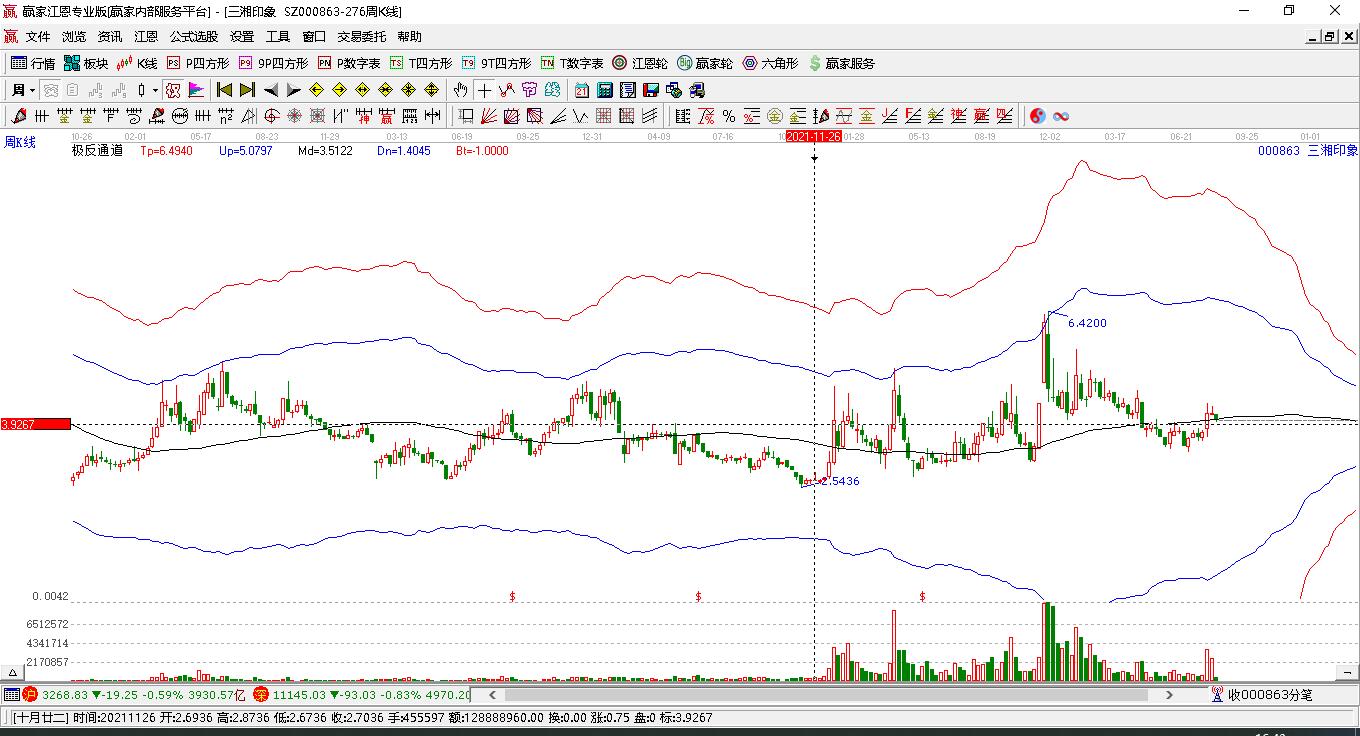The height and width of the screenshot is (736, 1360).
Task: Open the 六角形 hexagon tool
Action: (x=770, y=63)
